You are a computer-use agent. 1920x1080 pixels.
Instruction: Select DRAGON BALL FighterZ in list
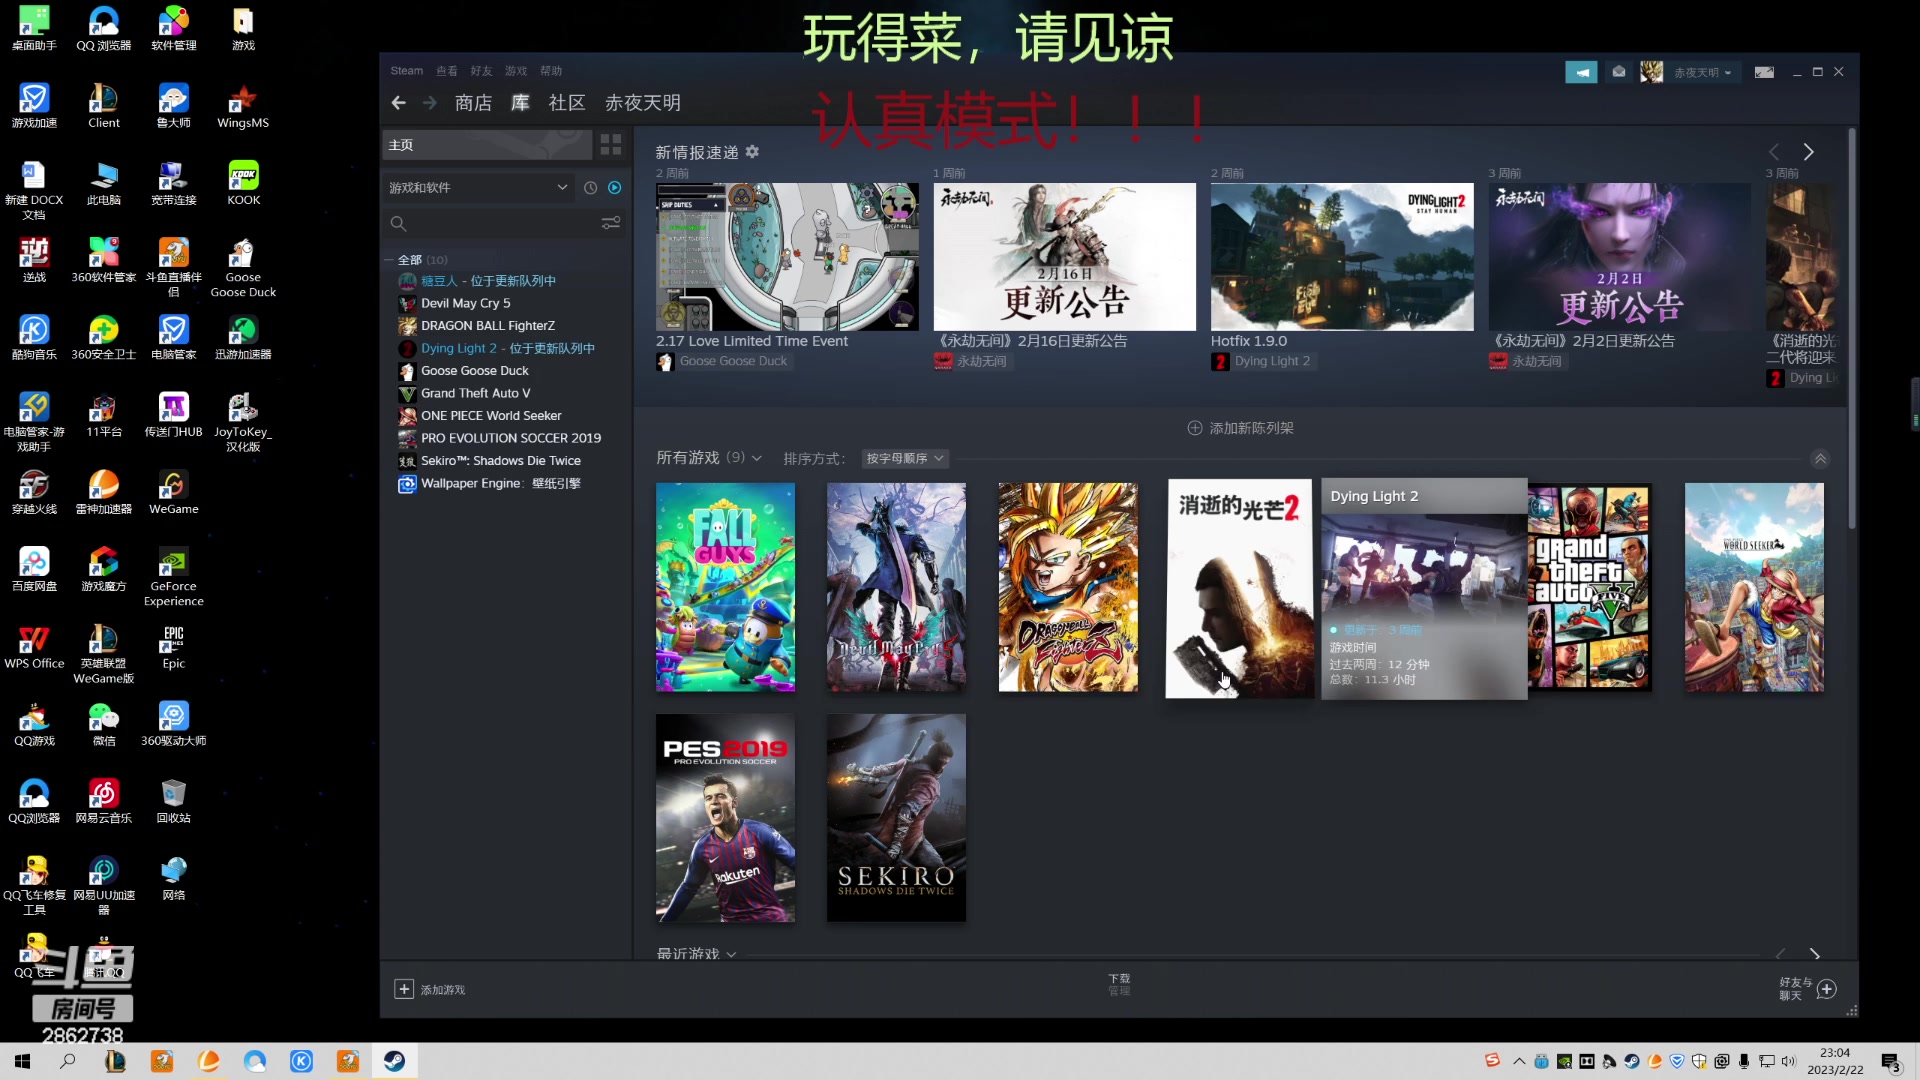pyautogui.click(x=487, y=326)
